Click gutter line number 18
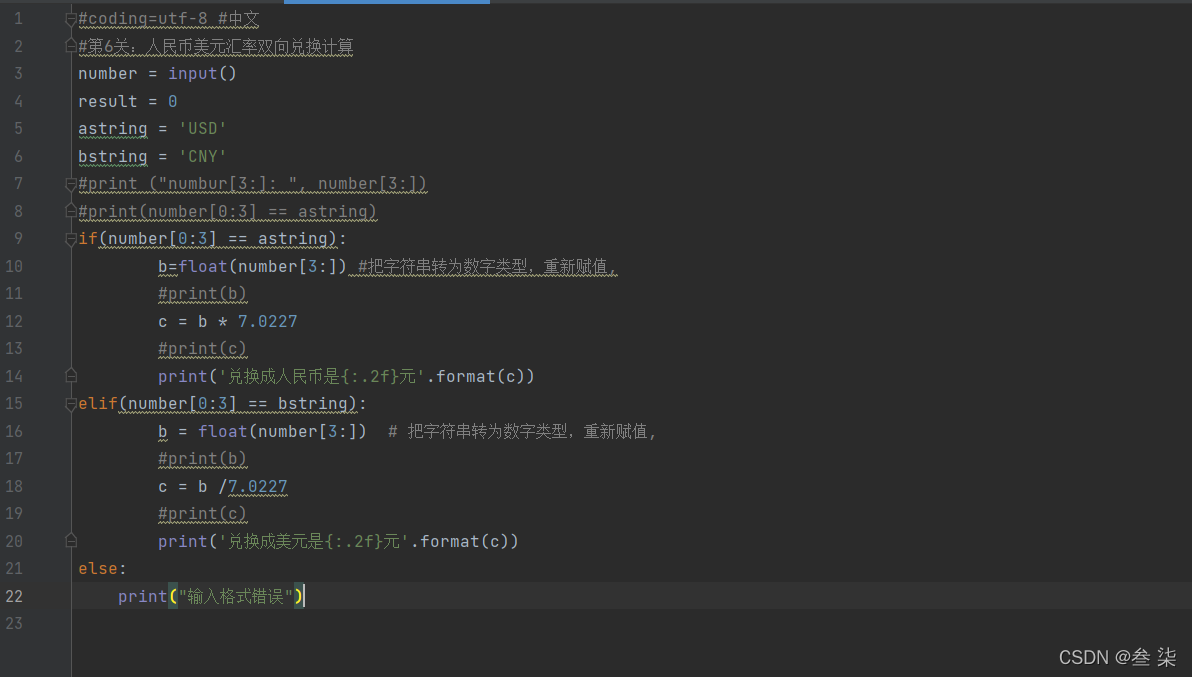 pos(14,486)
